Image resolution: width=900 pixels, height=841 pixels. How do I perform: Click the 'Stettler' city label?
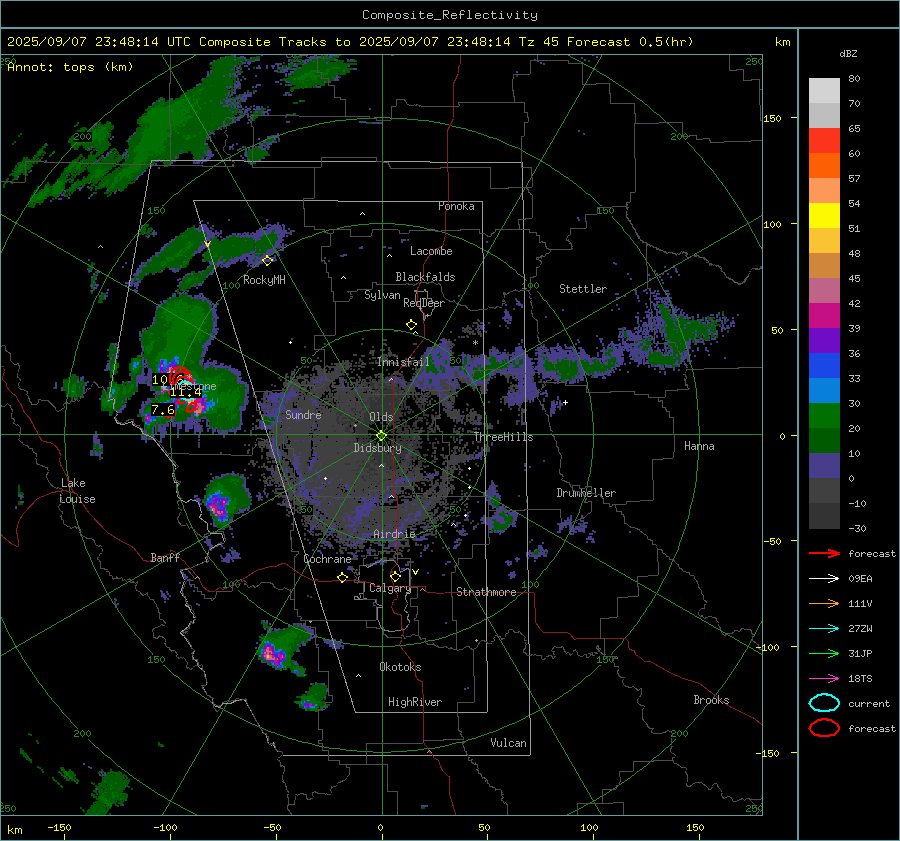coord(583,289)
